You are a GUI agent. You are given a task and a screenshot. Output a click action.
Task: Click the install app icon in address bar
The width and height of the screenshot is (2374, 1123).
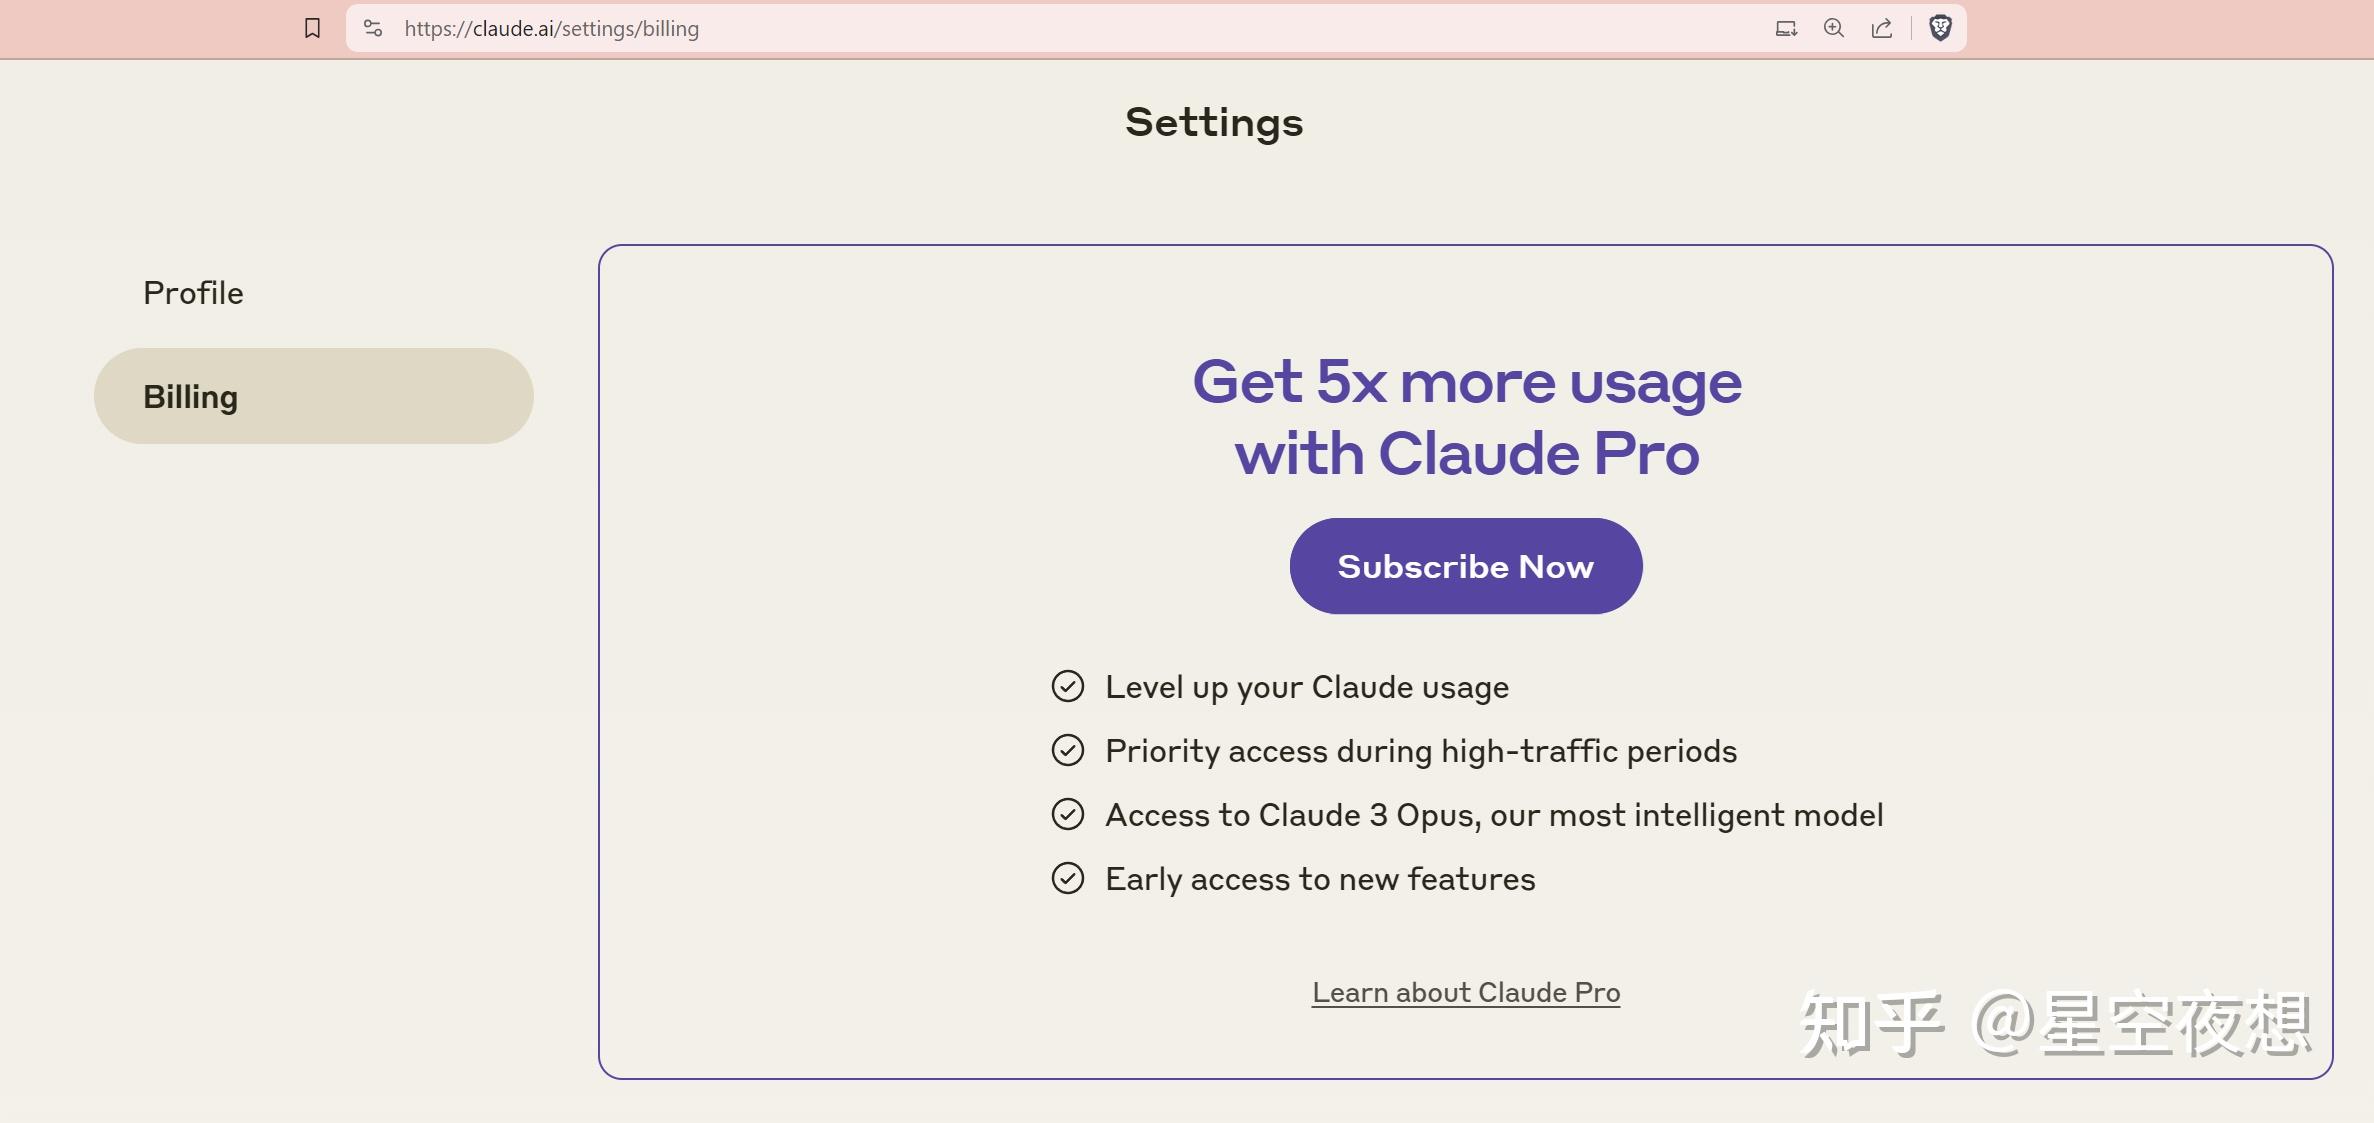(1786, 28)
